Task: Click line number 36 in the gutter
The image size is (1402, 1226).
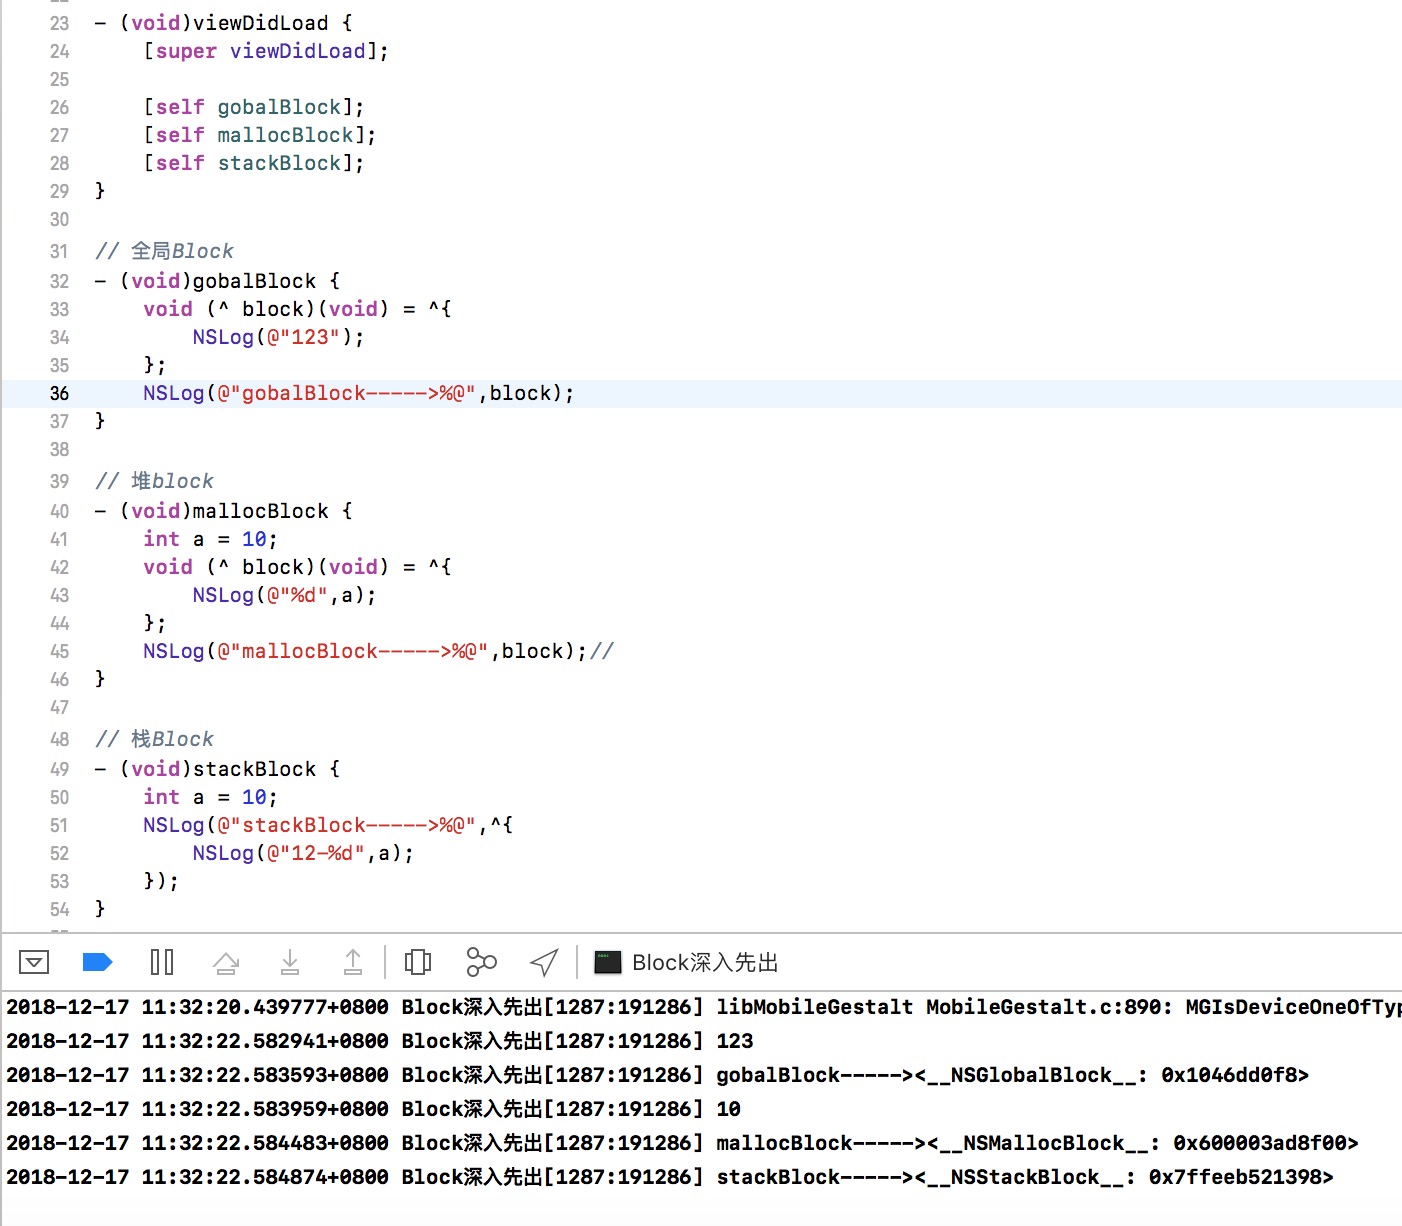Action: pos(59,393)
